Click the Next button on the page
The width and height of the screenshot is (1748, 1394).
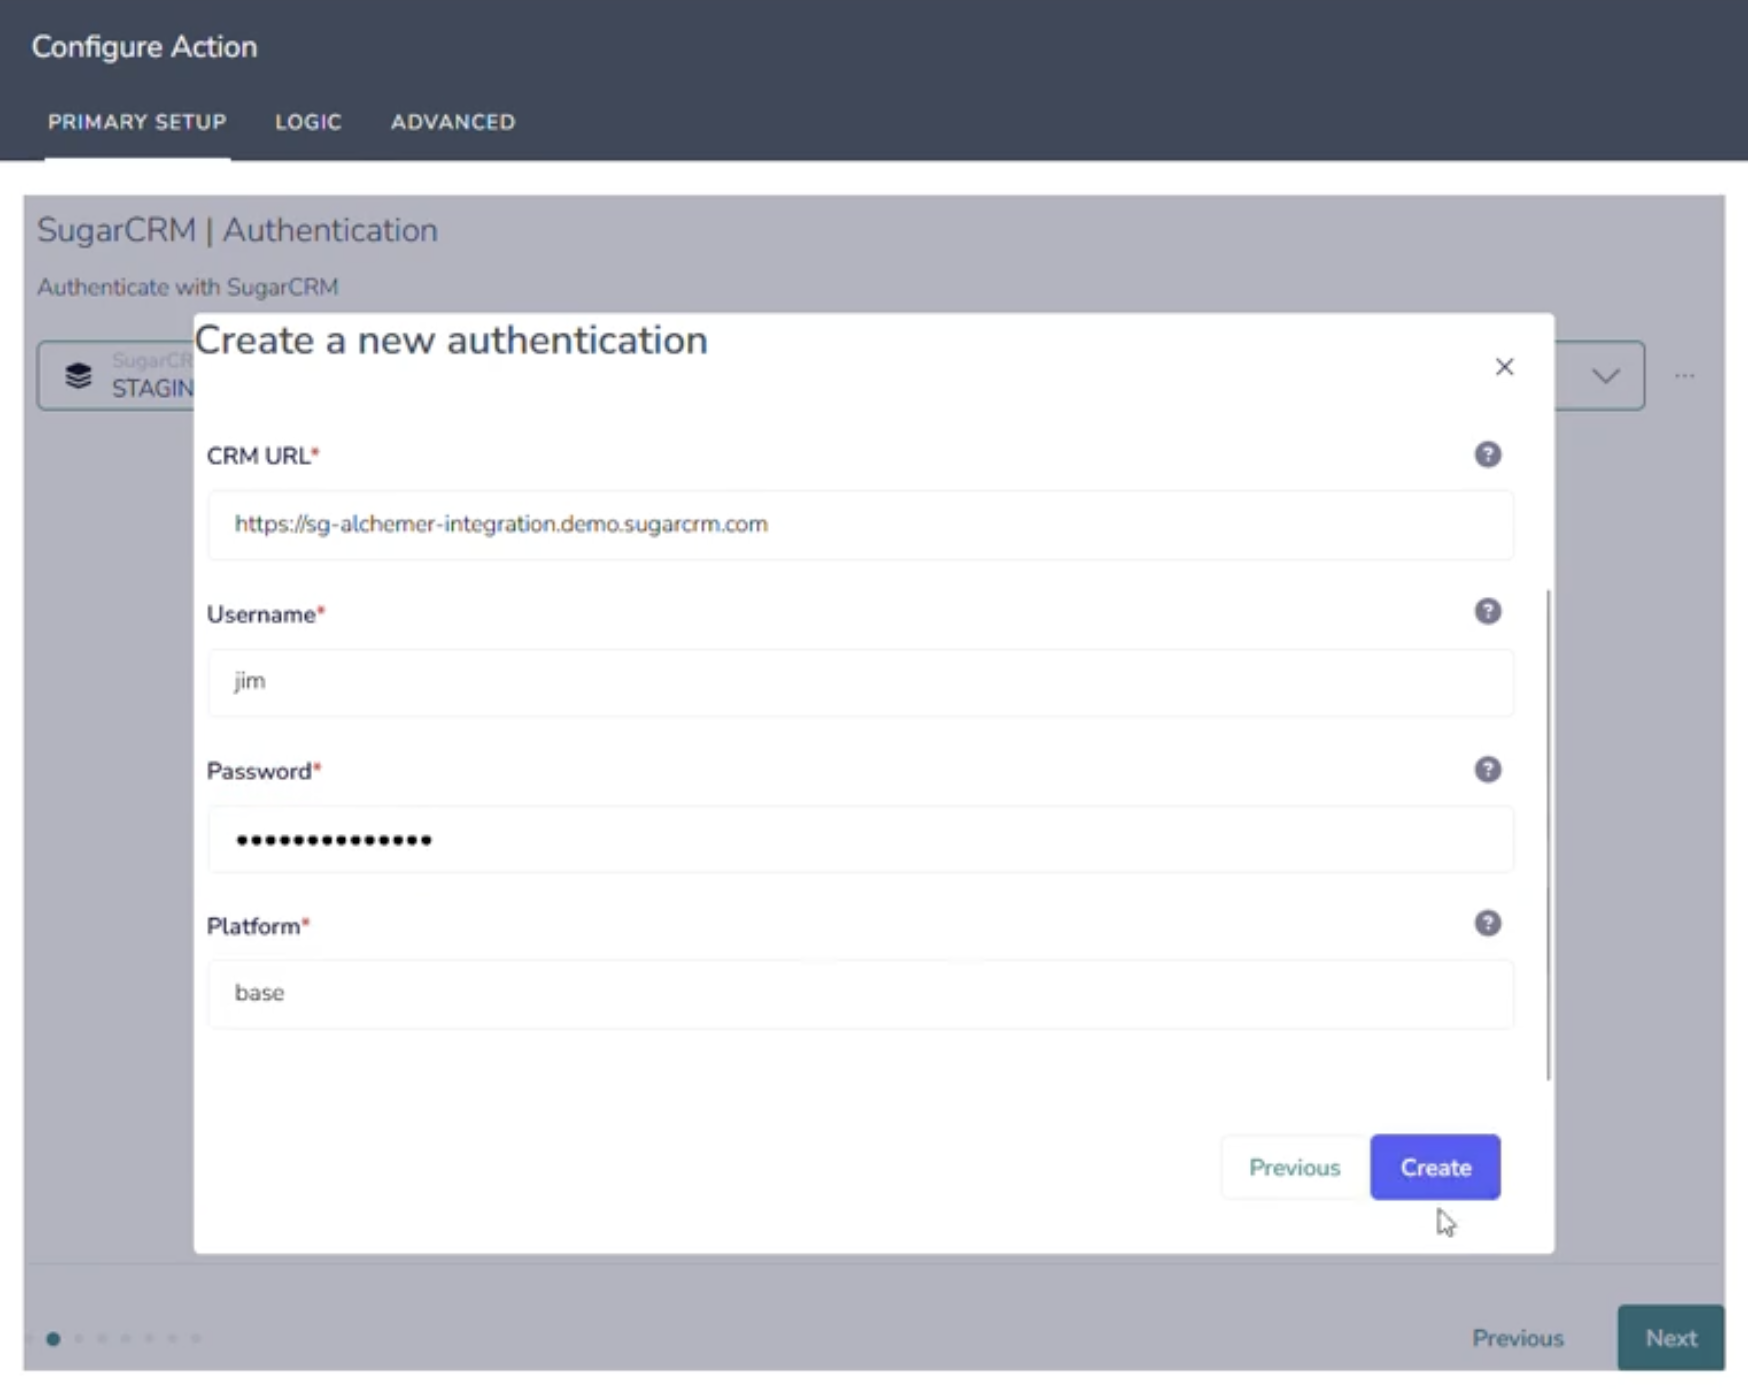click(x=1671, y=1338)
